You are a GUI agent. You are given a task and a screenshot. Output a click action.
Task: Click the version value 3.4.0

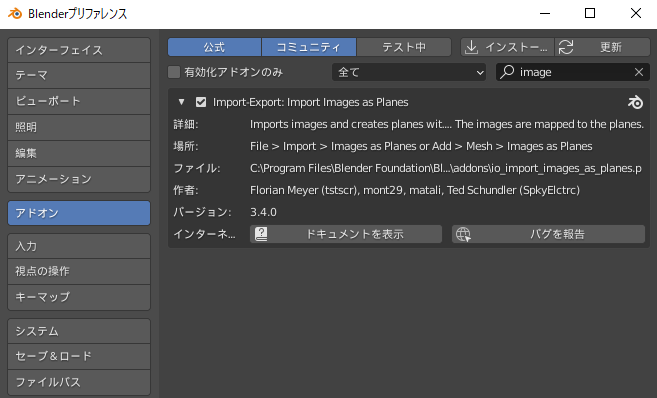[263, 212]
